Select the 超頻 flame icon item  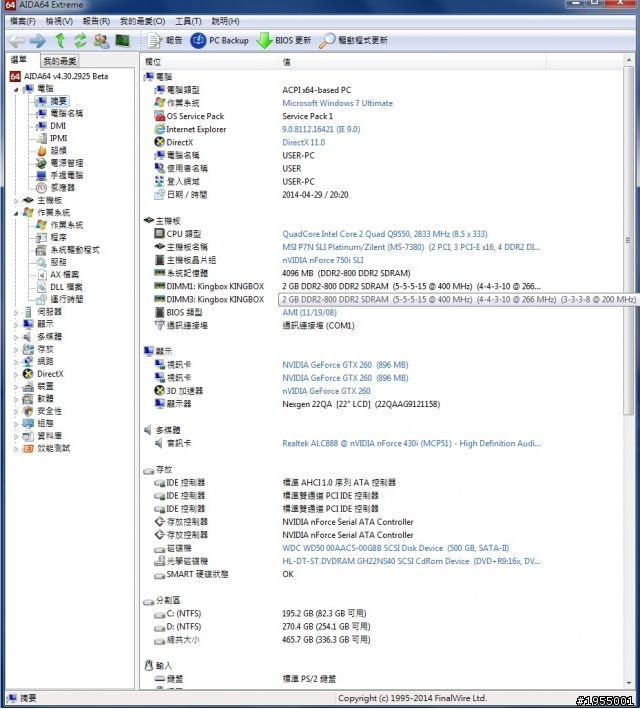pos(41,151)
